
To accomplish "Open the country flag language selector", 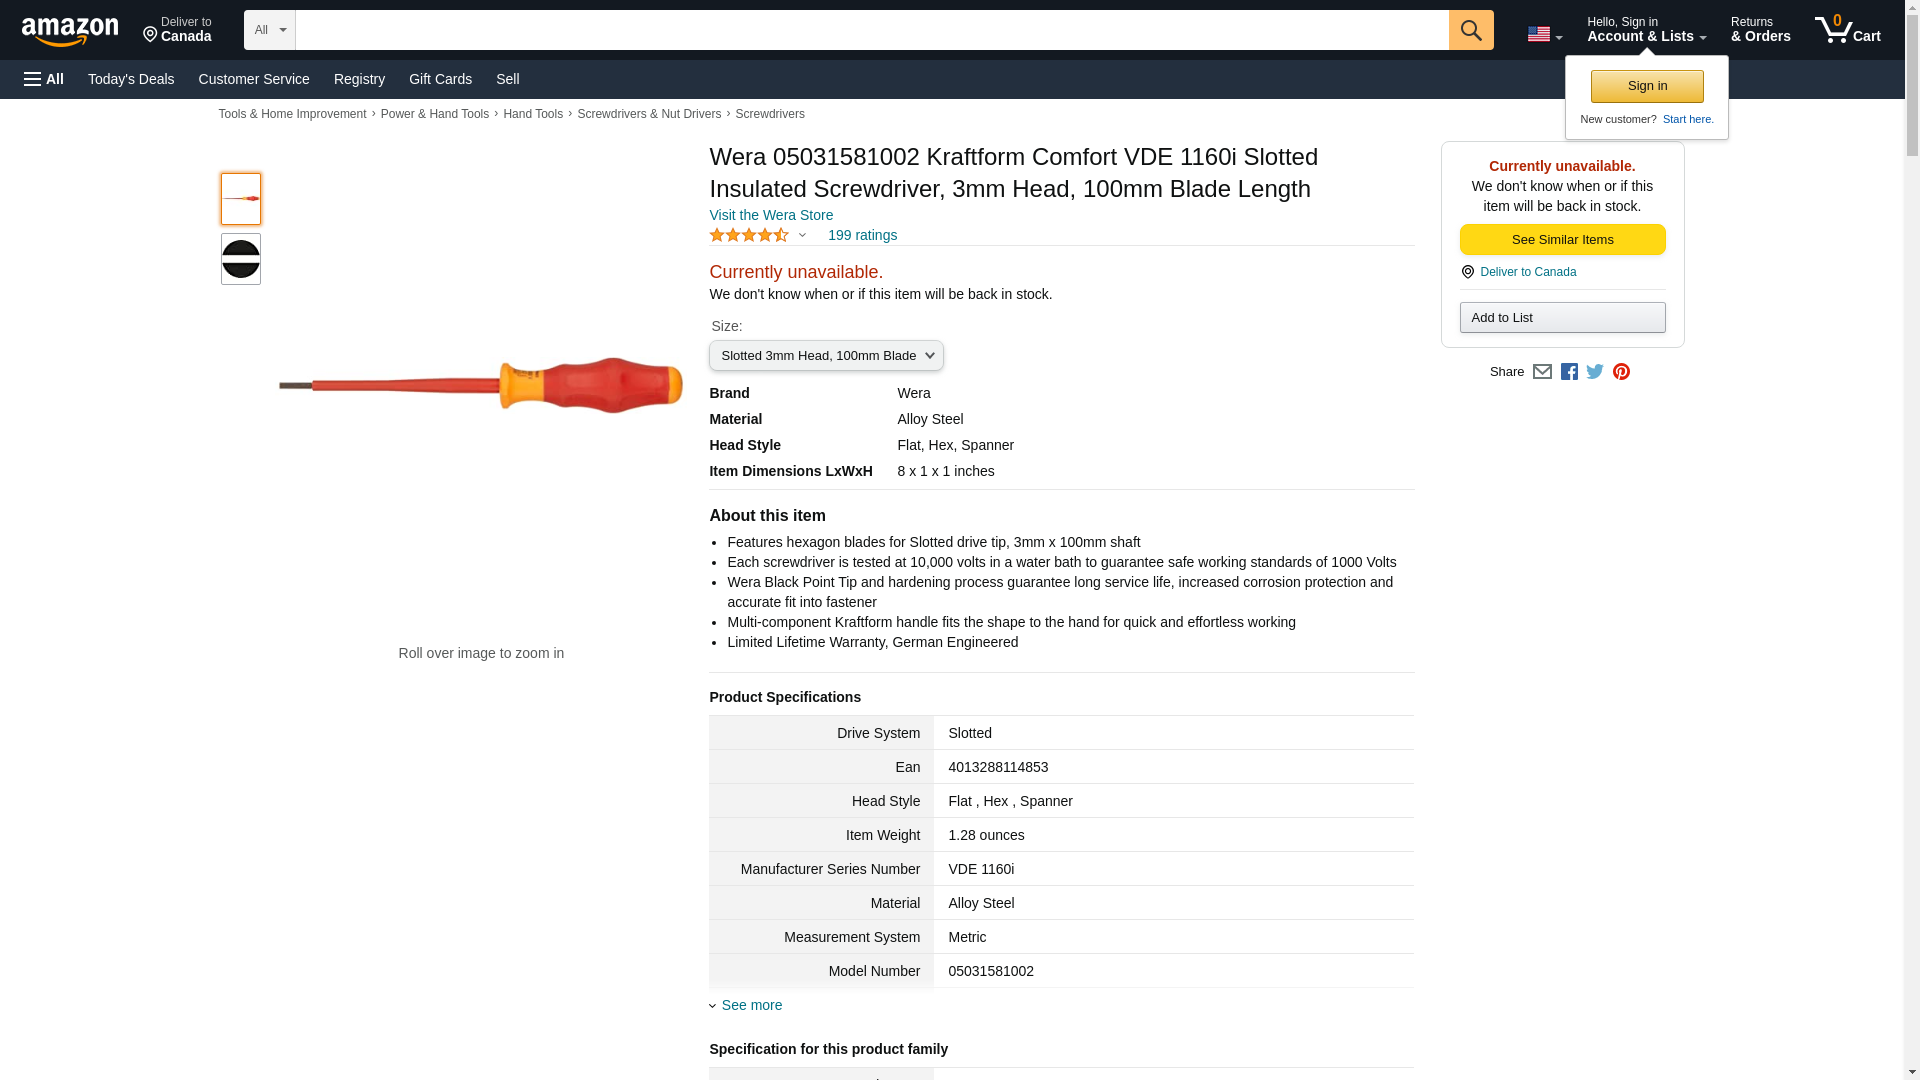I will (1544, 34).
